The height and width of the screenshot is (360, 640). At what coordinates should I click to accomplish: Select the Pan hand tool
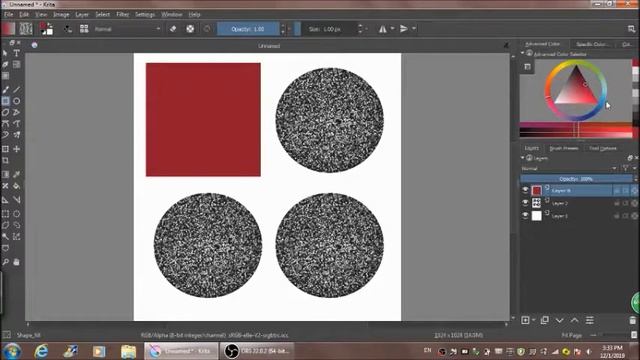(16, 262)
